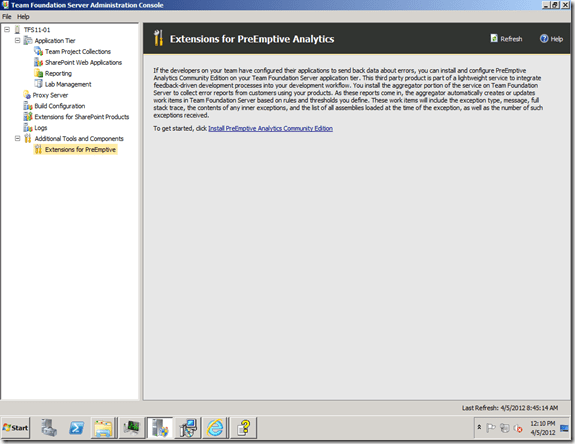Screen dimensions: 575x444
Task: Click the Last Refresh status text
Action: coord(510,408)
